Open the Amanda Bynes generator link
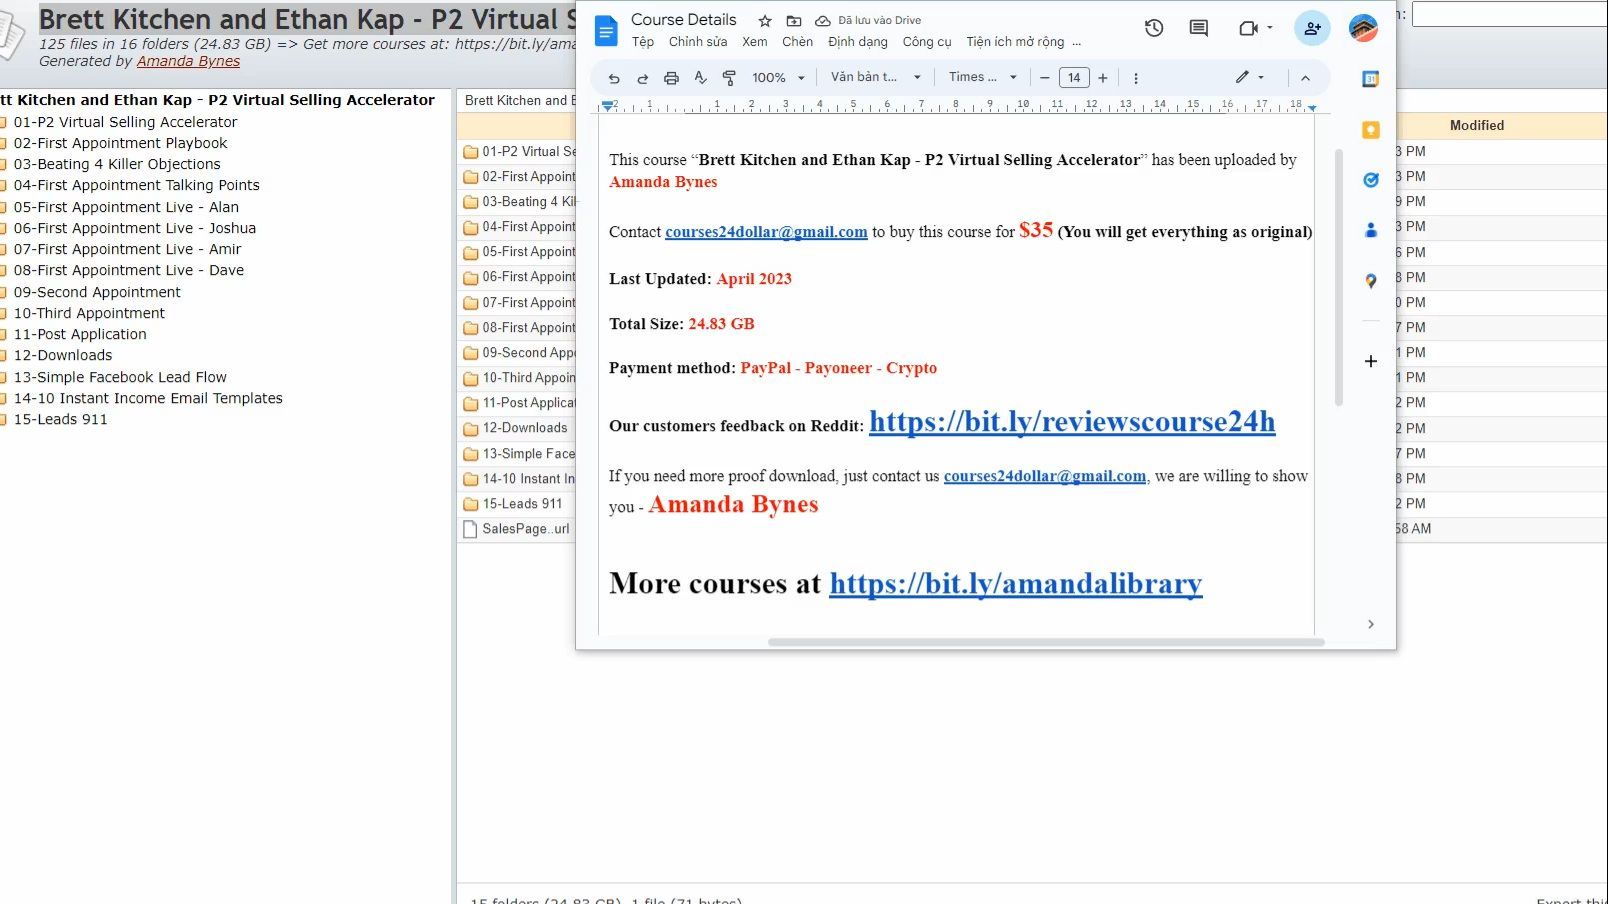This screenshot has width=1608, height=904. point(188,61)
